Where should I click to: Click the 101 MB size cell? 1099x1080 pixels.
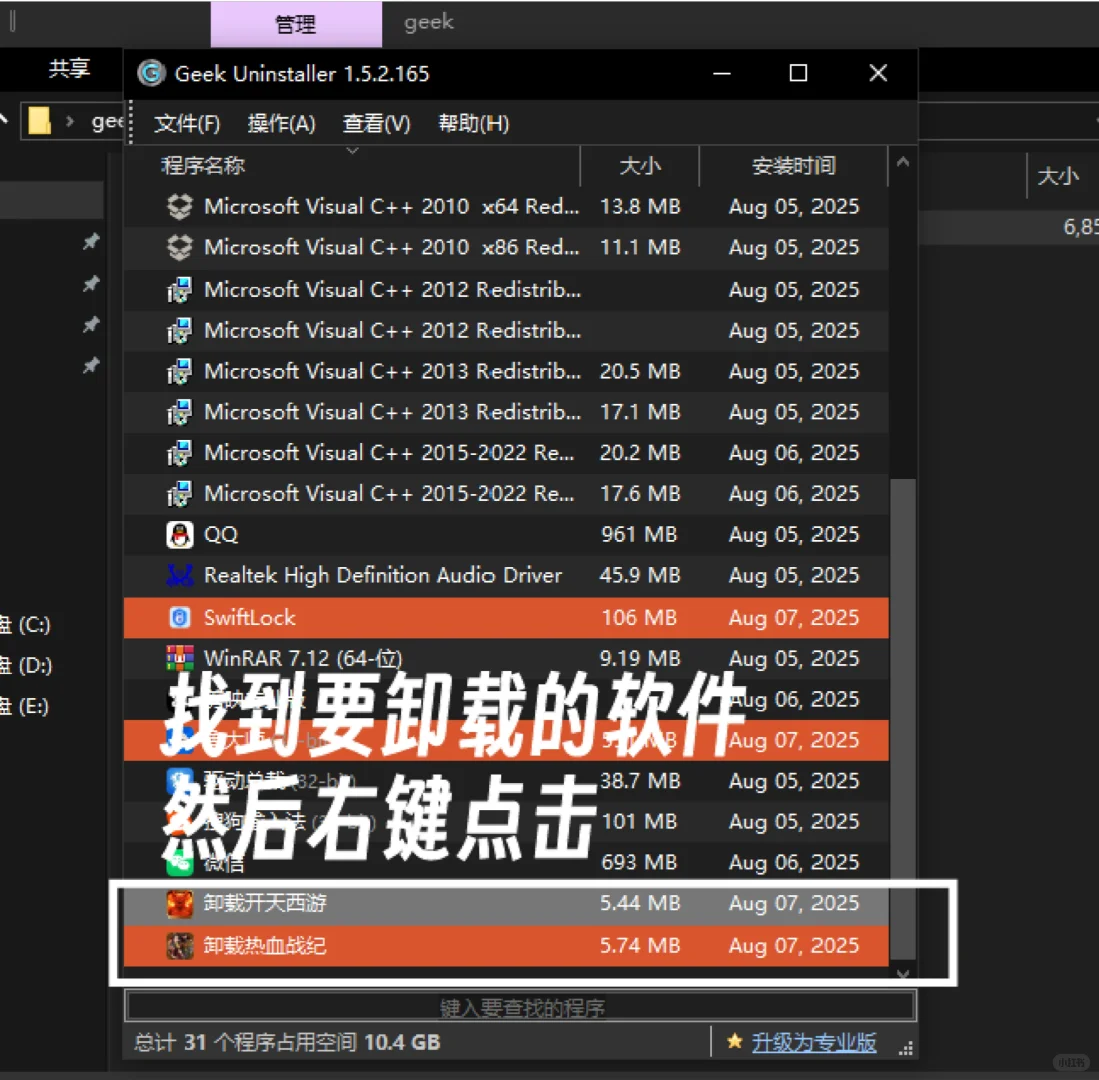click(x=639, y=821)
